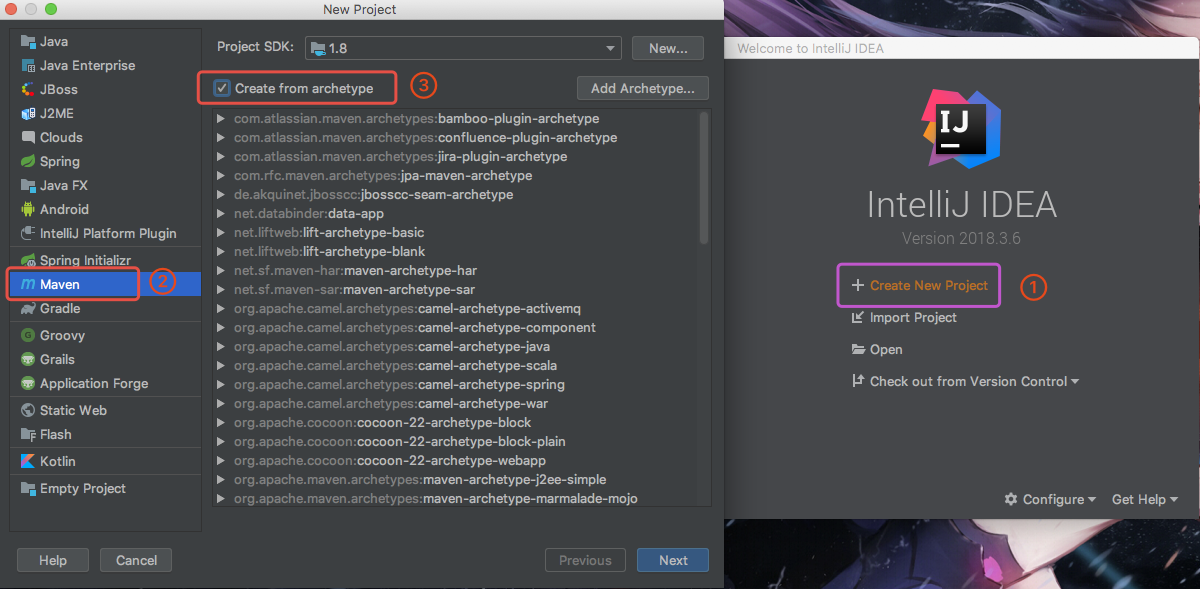Select the Kotlin project type label
Image resolution: width=1200 pixels, height=589 pixels.
(x=58, y=462)
